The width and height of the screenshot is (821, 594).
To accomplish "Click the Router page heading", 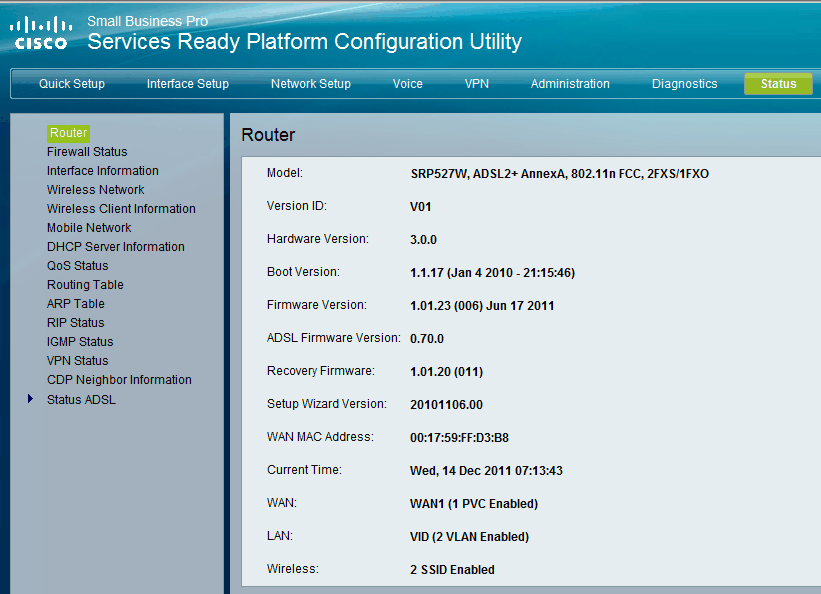I will 268,135.
